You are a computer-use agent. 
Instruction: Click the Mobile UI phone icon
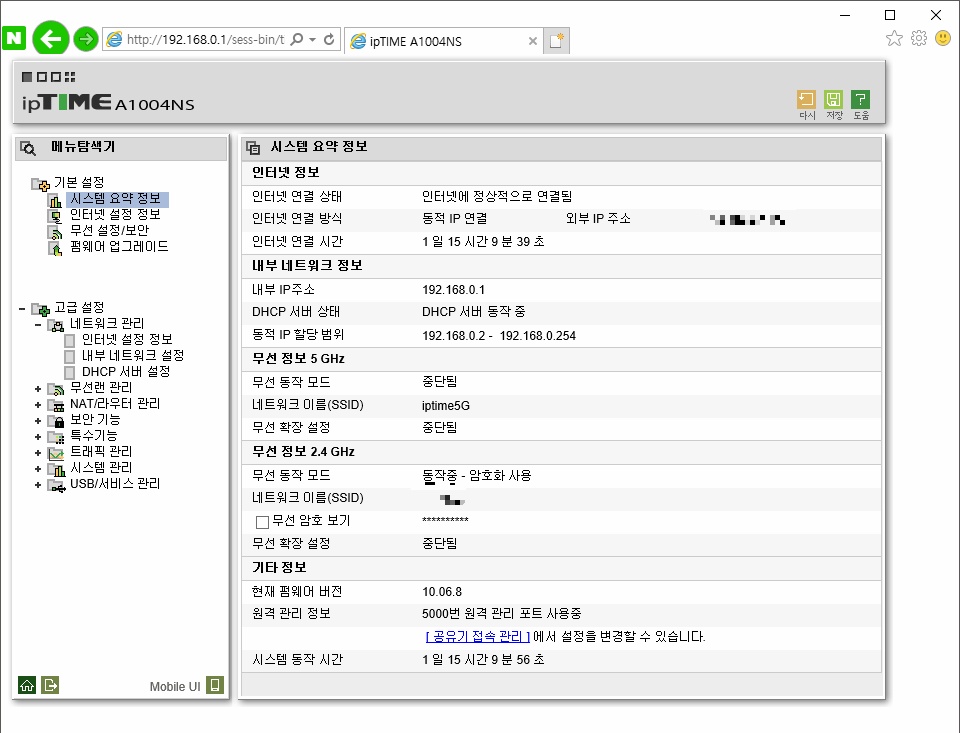pos(215,685)
